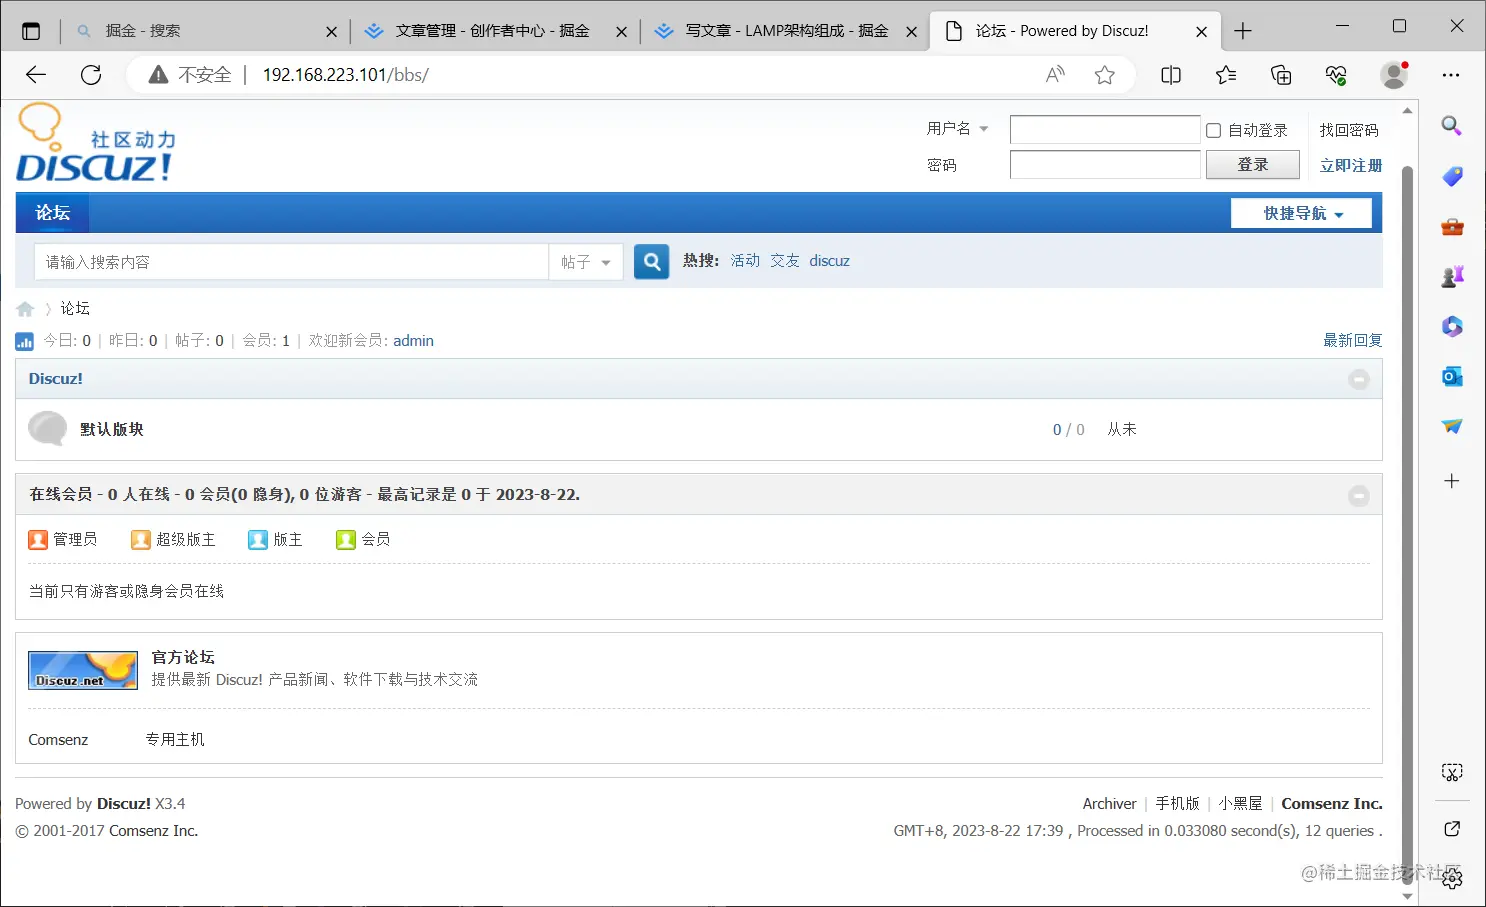Open the tab actions menu icon
The image size is (1486, 907).
point(31,31)
